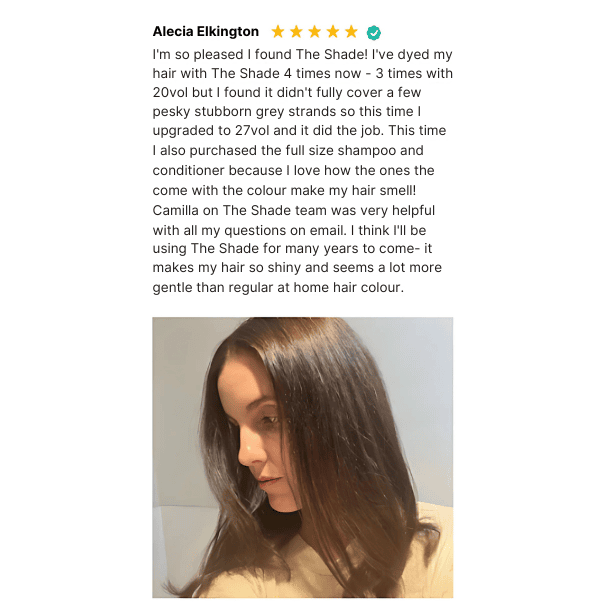Click the word "gentle" in the last line
606x606 pixels.
(x=173, y=288)
